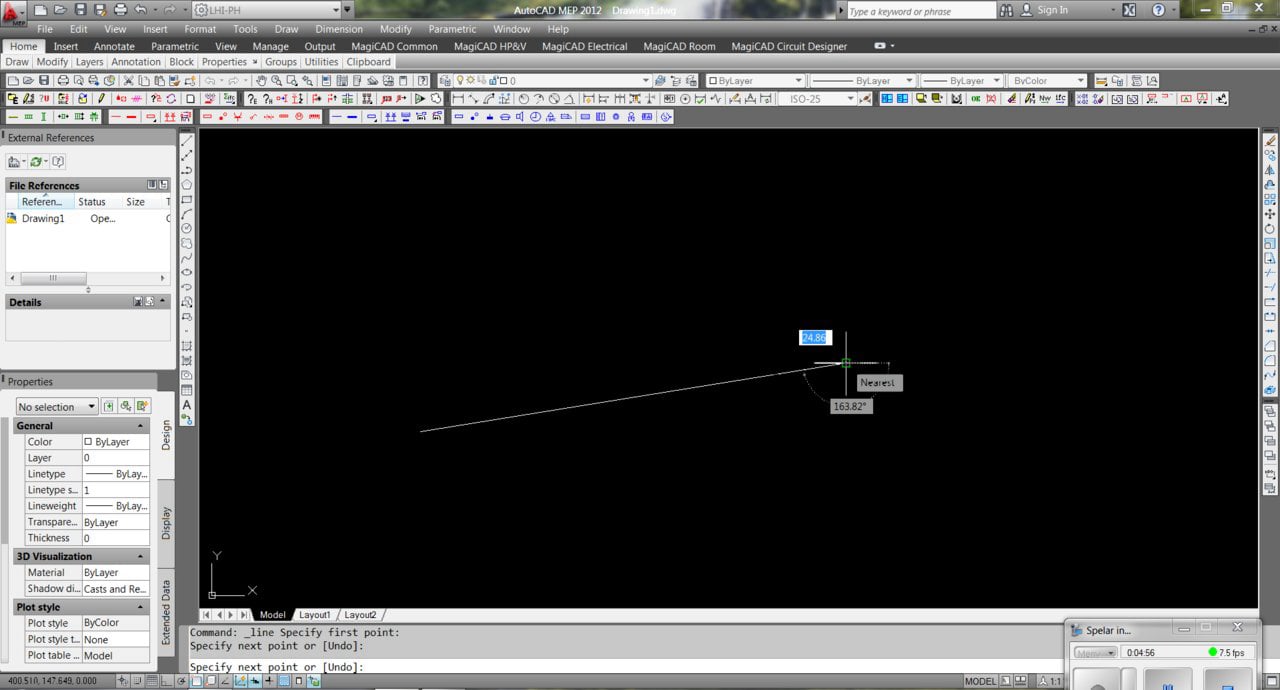Screen dimensions: 1280x690
Task: Open the ByColor plot style dropdown in toolbar
Action: point(1047,81)
